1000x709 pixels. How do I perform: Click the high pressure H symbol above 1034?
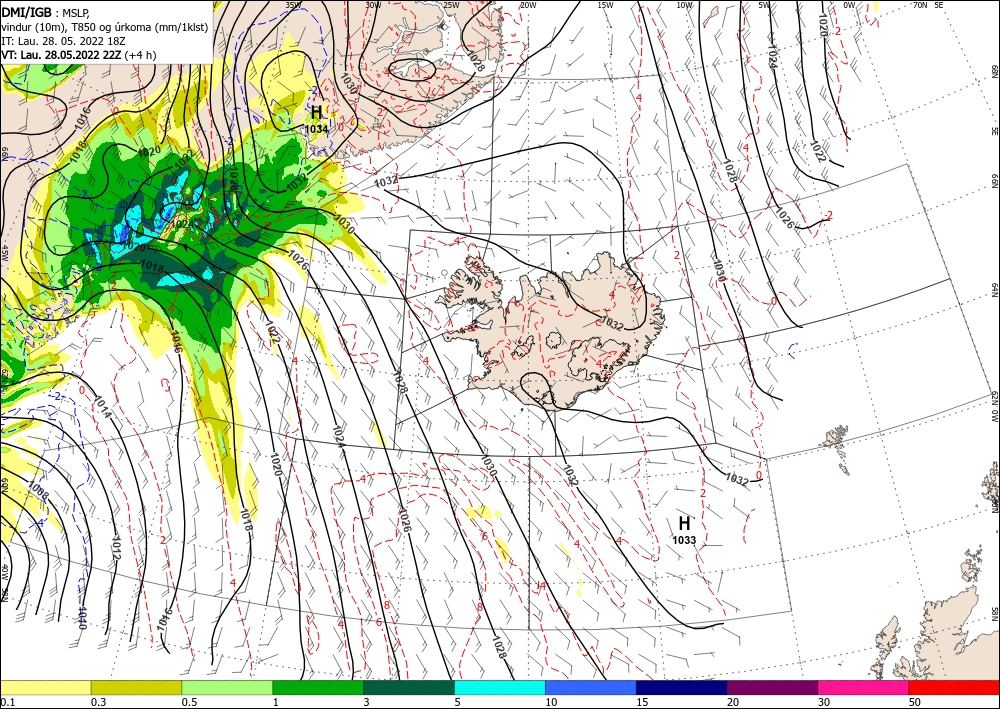(316, 112)
